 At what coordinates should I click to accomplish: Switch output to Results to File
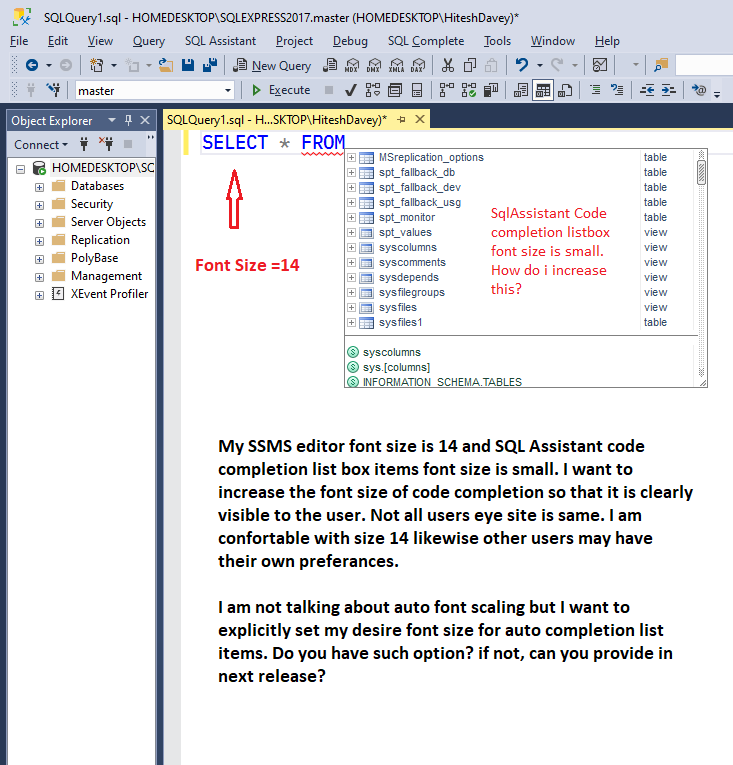pos(565,90)
